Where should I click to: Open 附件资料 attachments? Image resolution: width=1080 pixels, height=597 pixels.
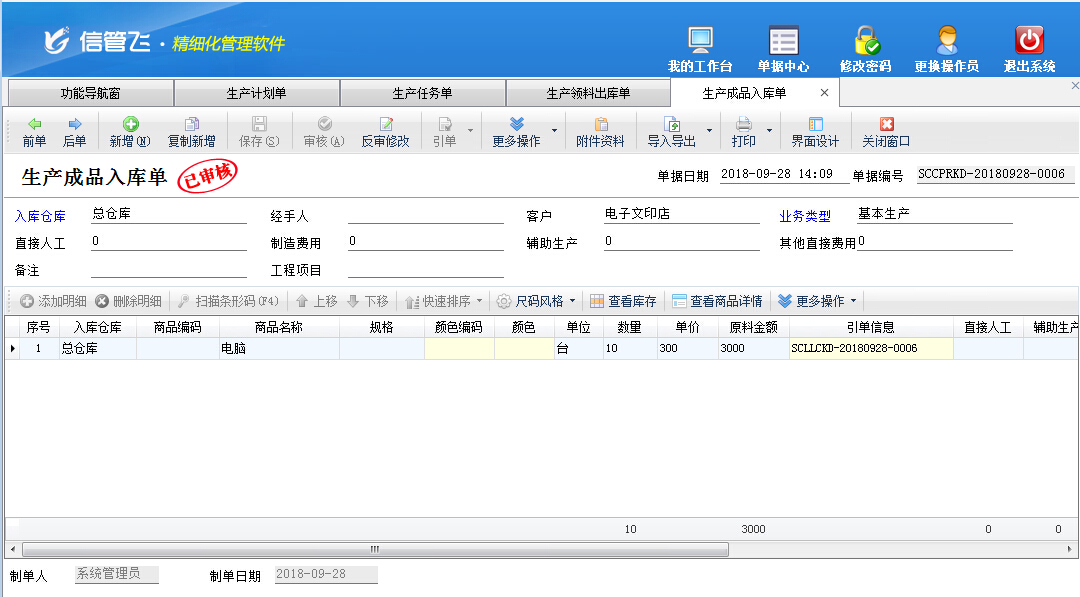point(600,131)
